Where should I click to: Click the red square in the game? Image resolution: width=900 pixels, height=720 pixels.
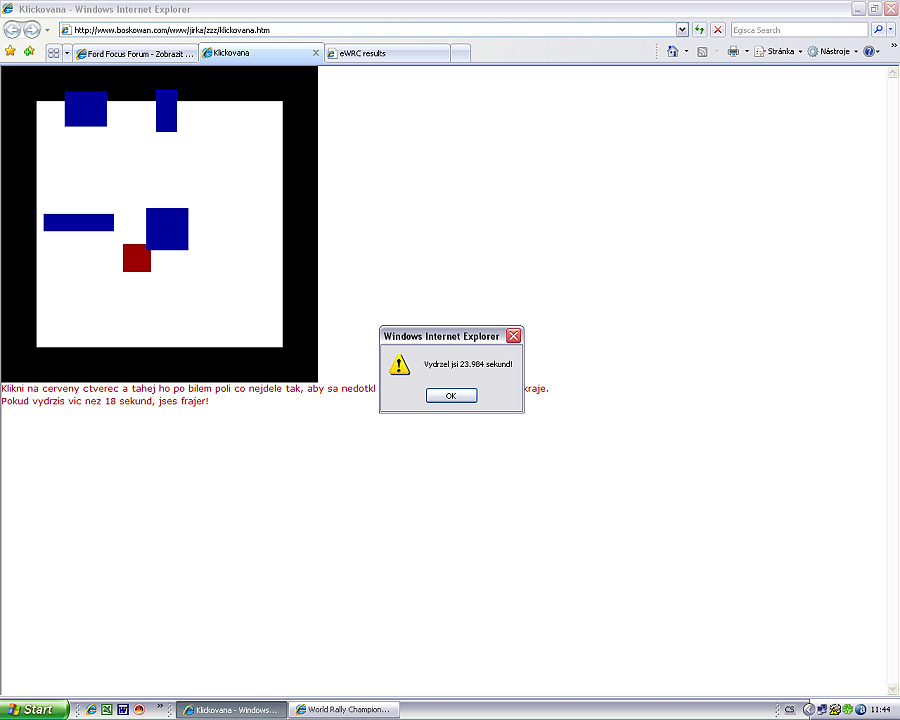(x=136, y=259)
